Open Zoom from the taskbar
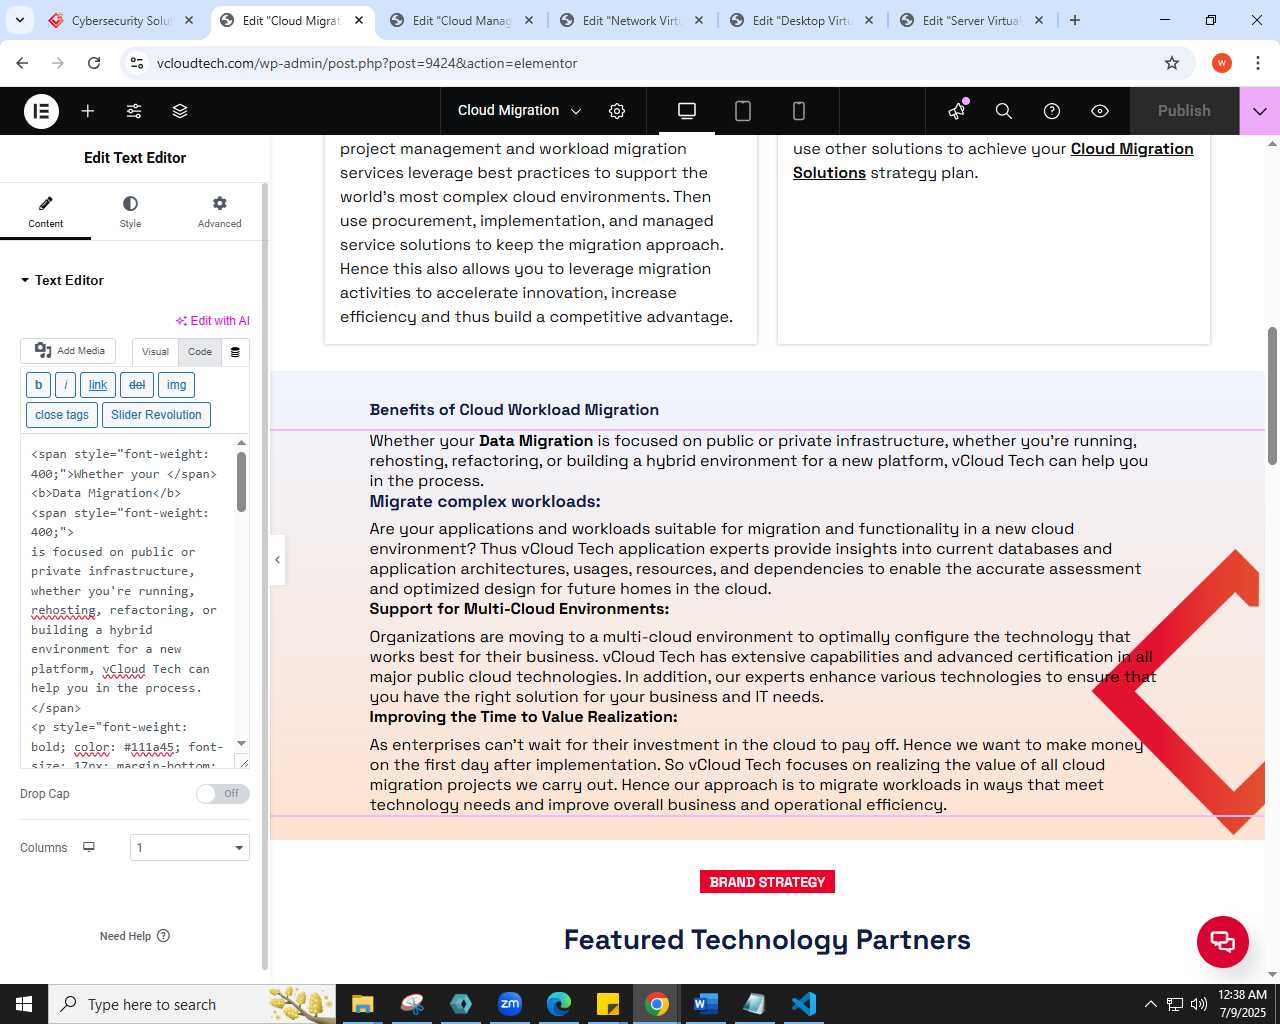 (x=510, y=1004)
